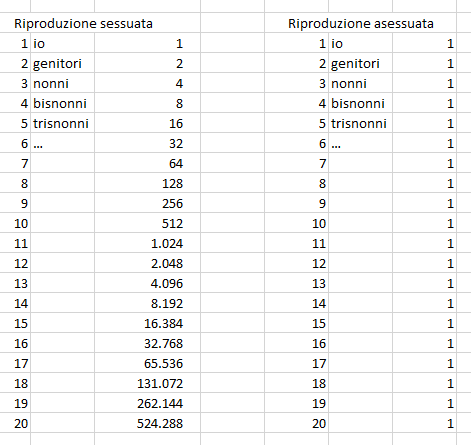Click the cell containing 524.288

(147, 423)
